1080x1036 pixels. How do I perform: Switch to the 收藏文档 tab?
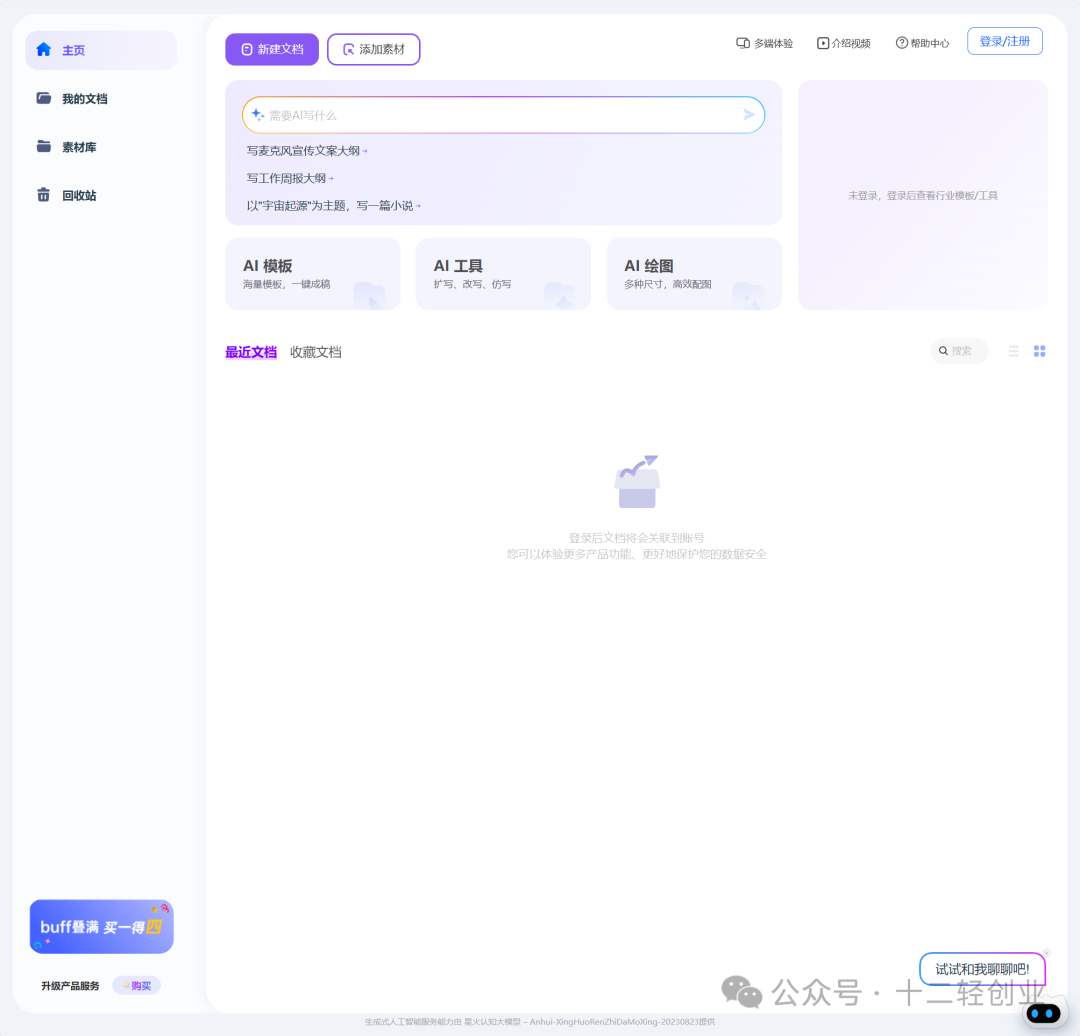click(x=315, y=351)
